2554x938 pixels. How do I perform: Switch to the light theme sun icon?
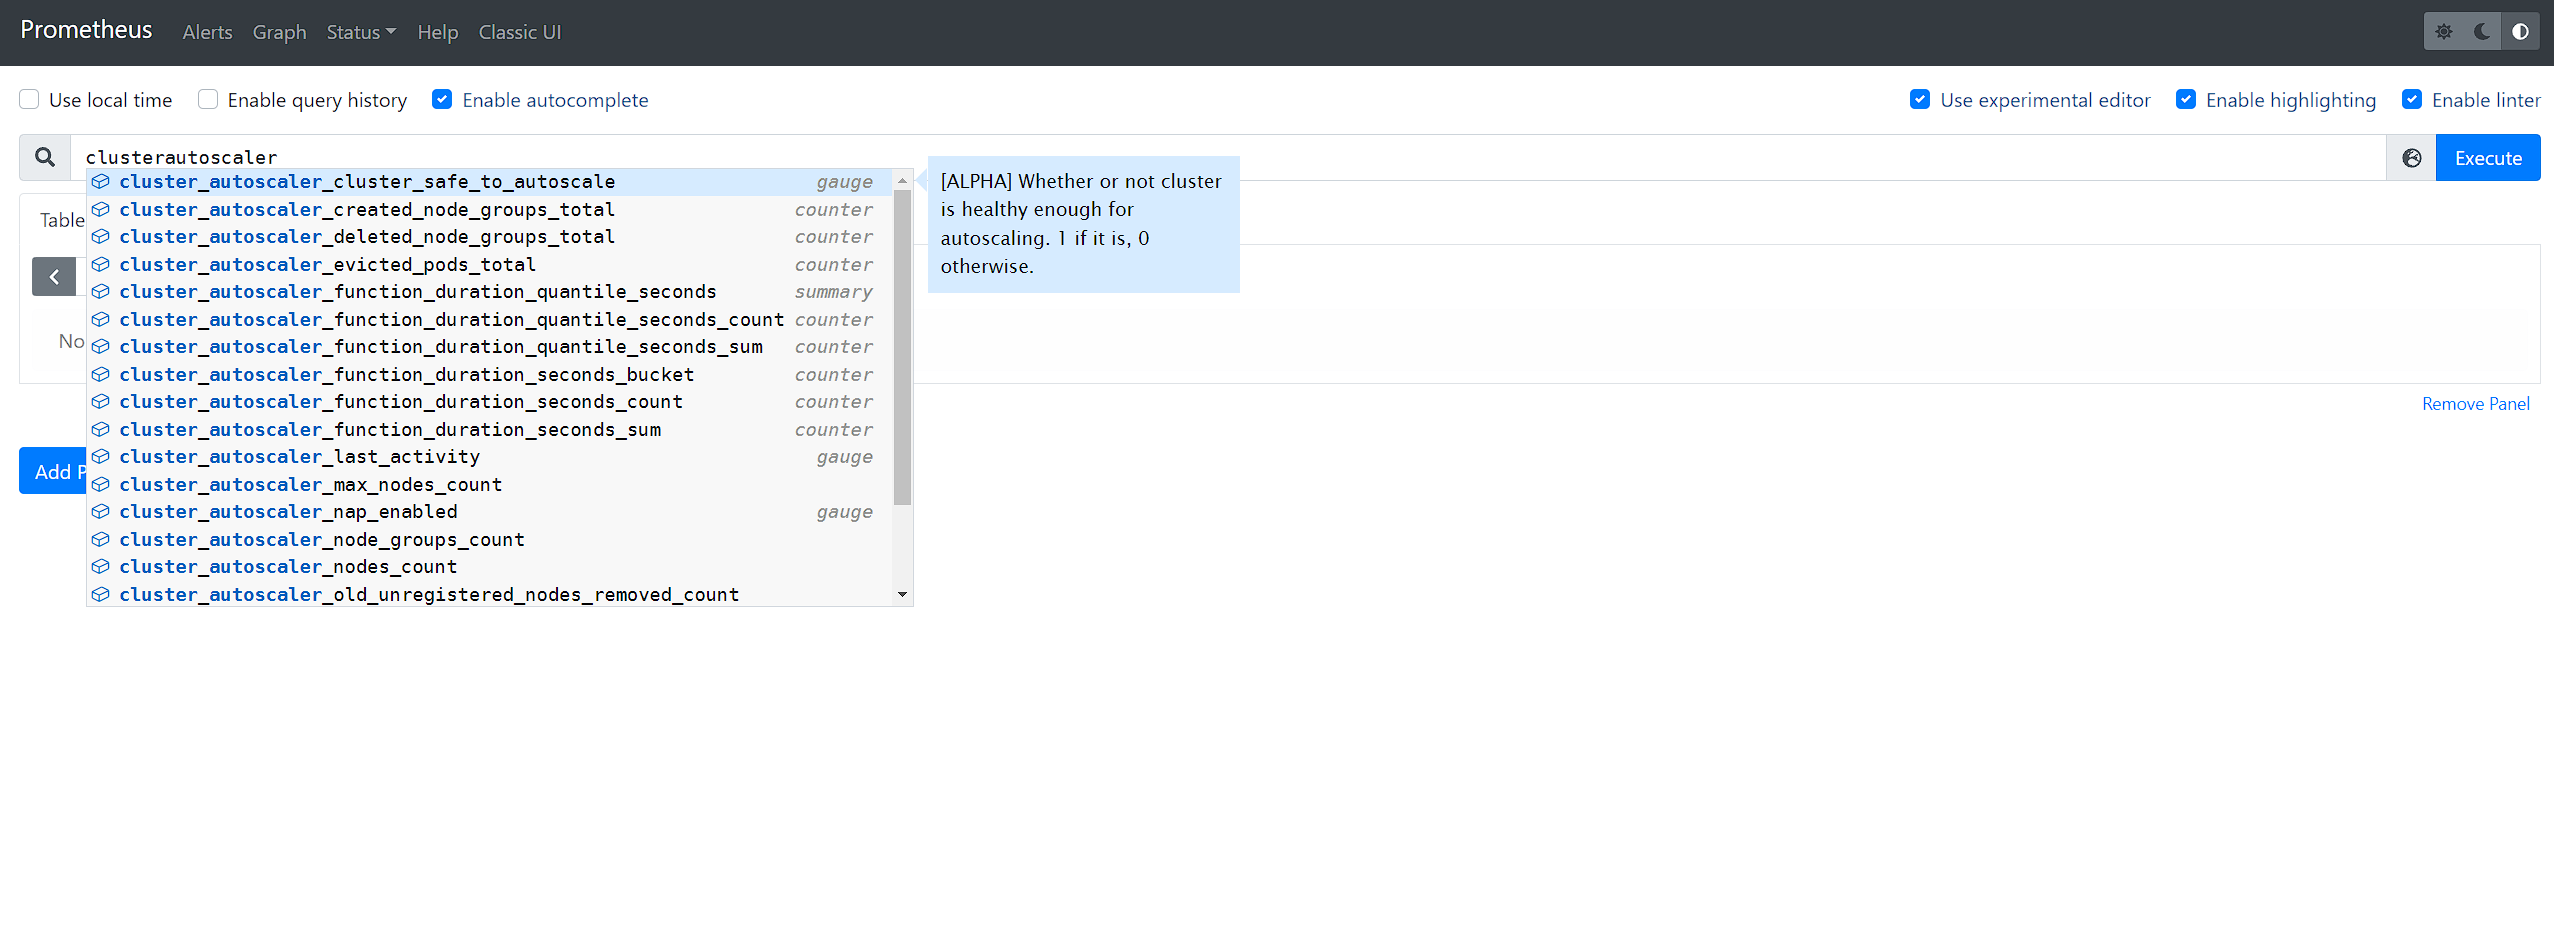pos(2444,32)
